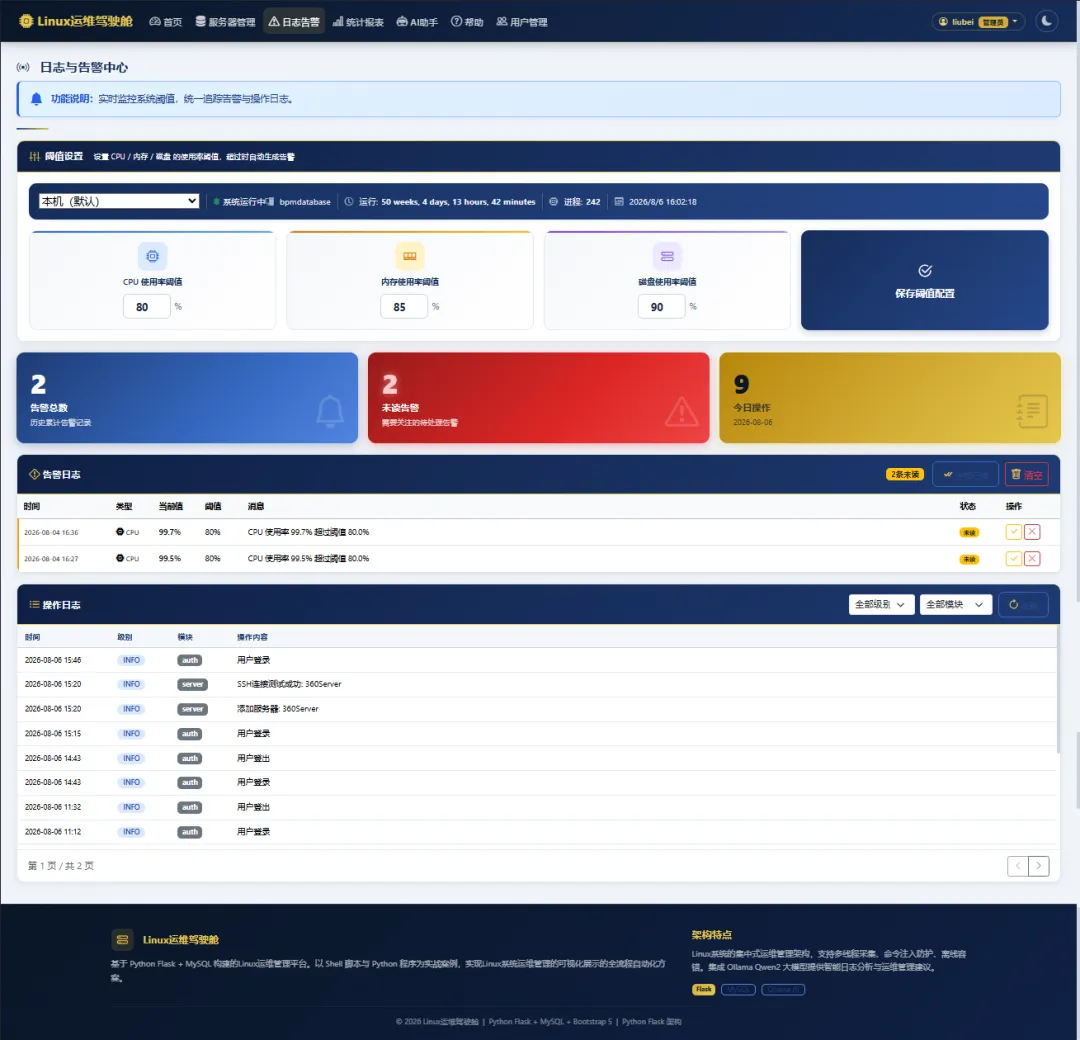1080x1040 pixels.
Task: Edit the CPU 使用率阈值 field showing 80
Action: 147,306
